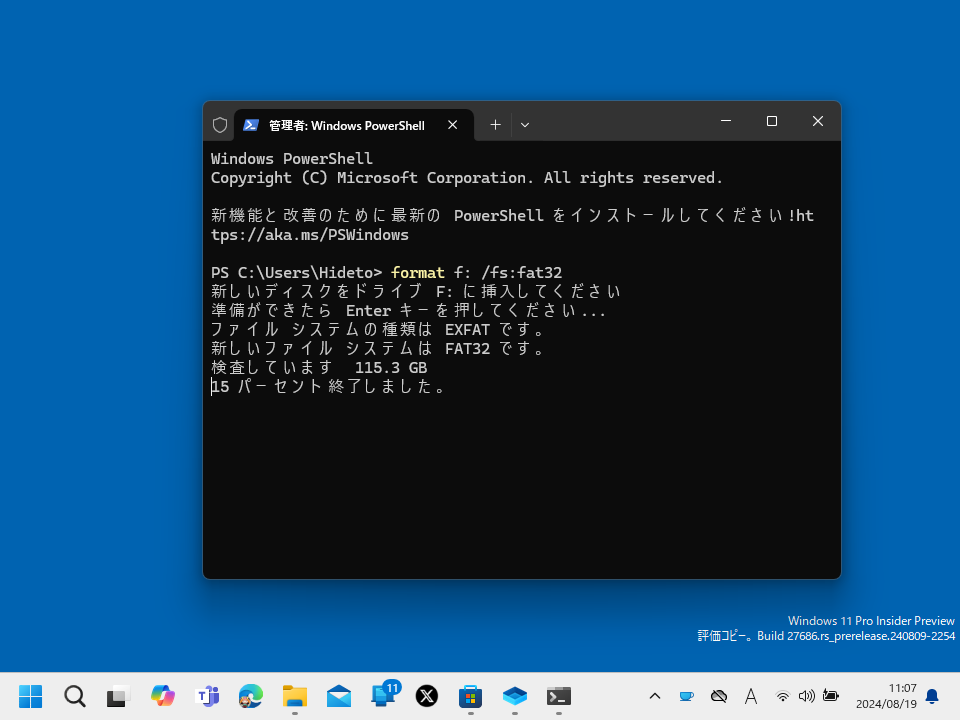Image resolution: width=960 pixels, height=720 pixels.
Task: Open Microsoft Edge from the taskbar
Action: [x=250, y=696]
